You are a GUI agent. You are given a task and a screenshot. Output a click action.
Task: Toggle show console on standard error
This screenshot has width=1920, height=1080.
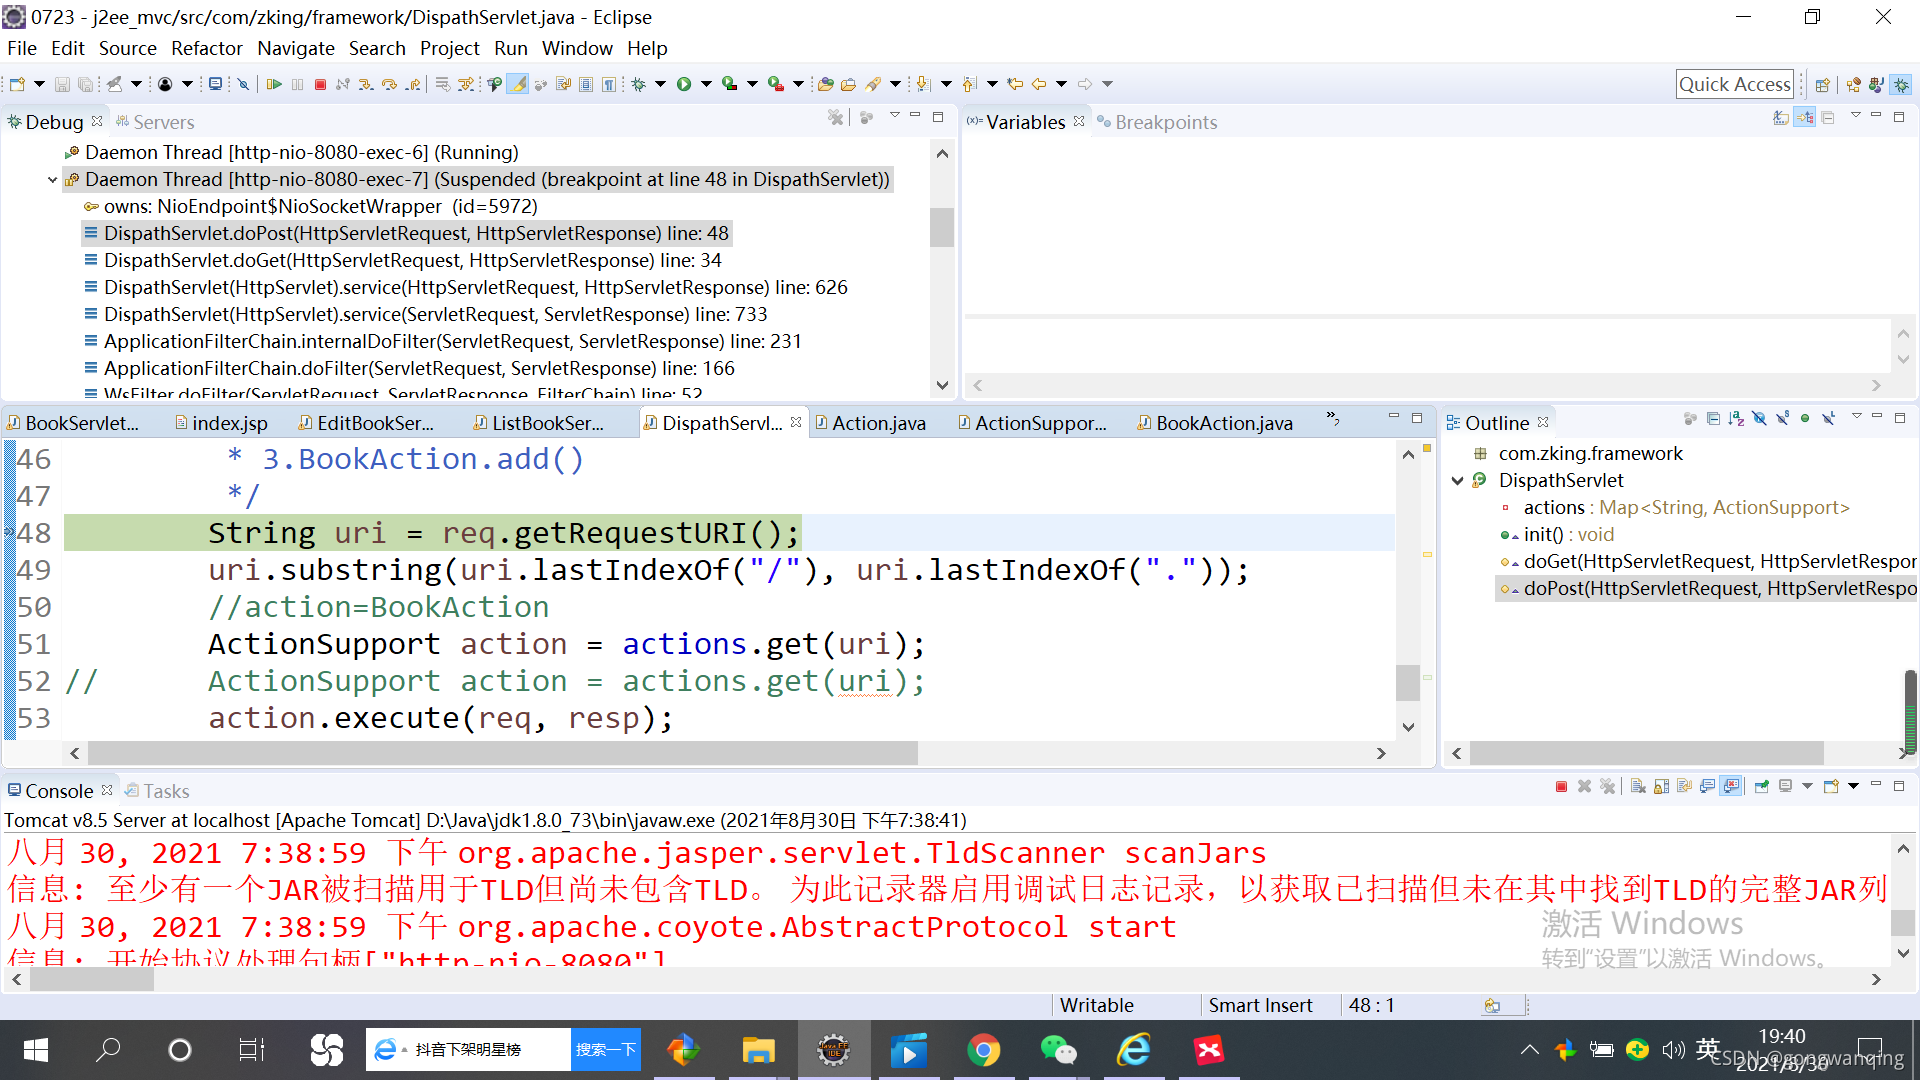click(1731, 786)
